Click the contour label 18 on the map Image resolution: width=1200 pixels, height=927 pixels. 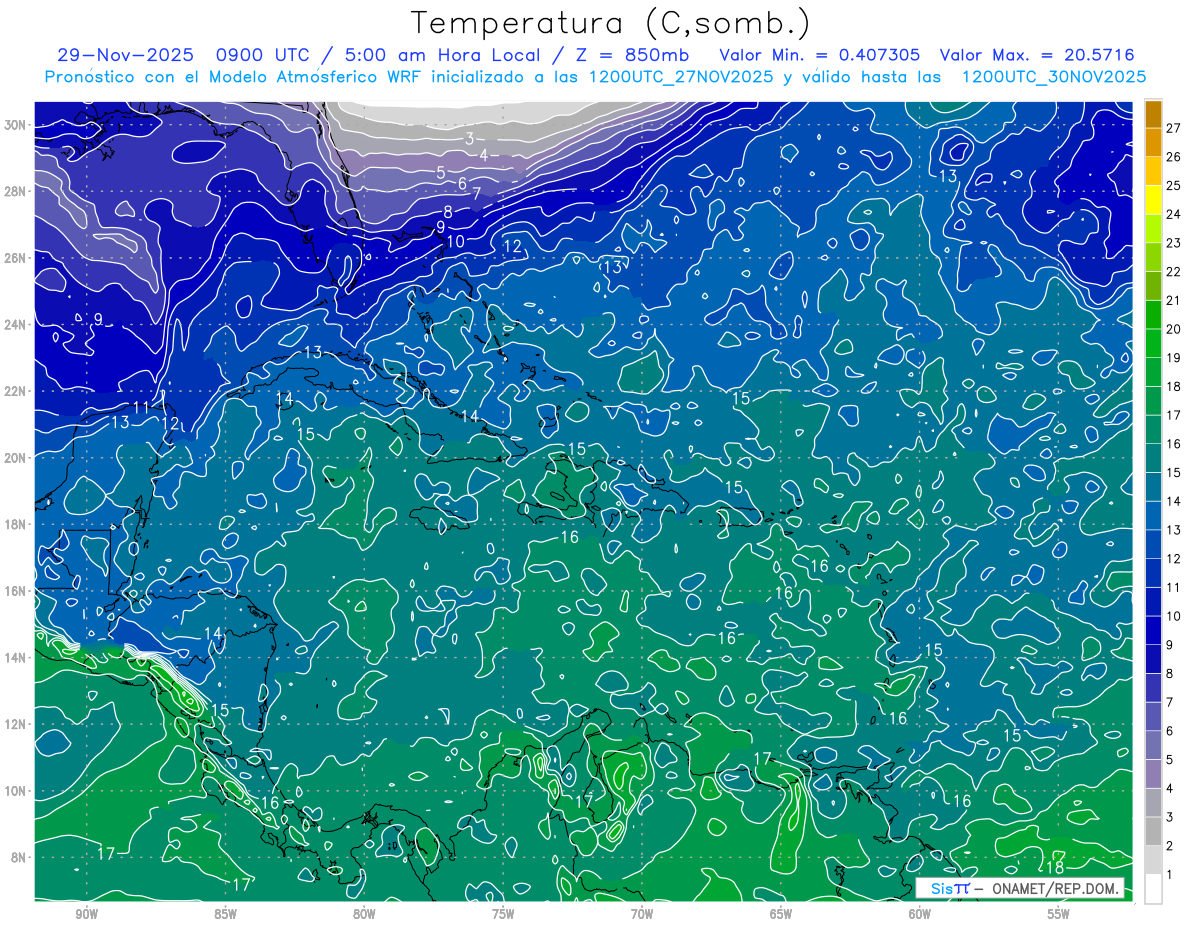1054,867
